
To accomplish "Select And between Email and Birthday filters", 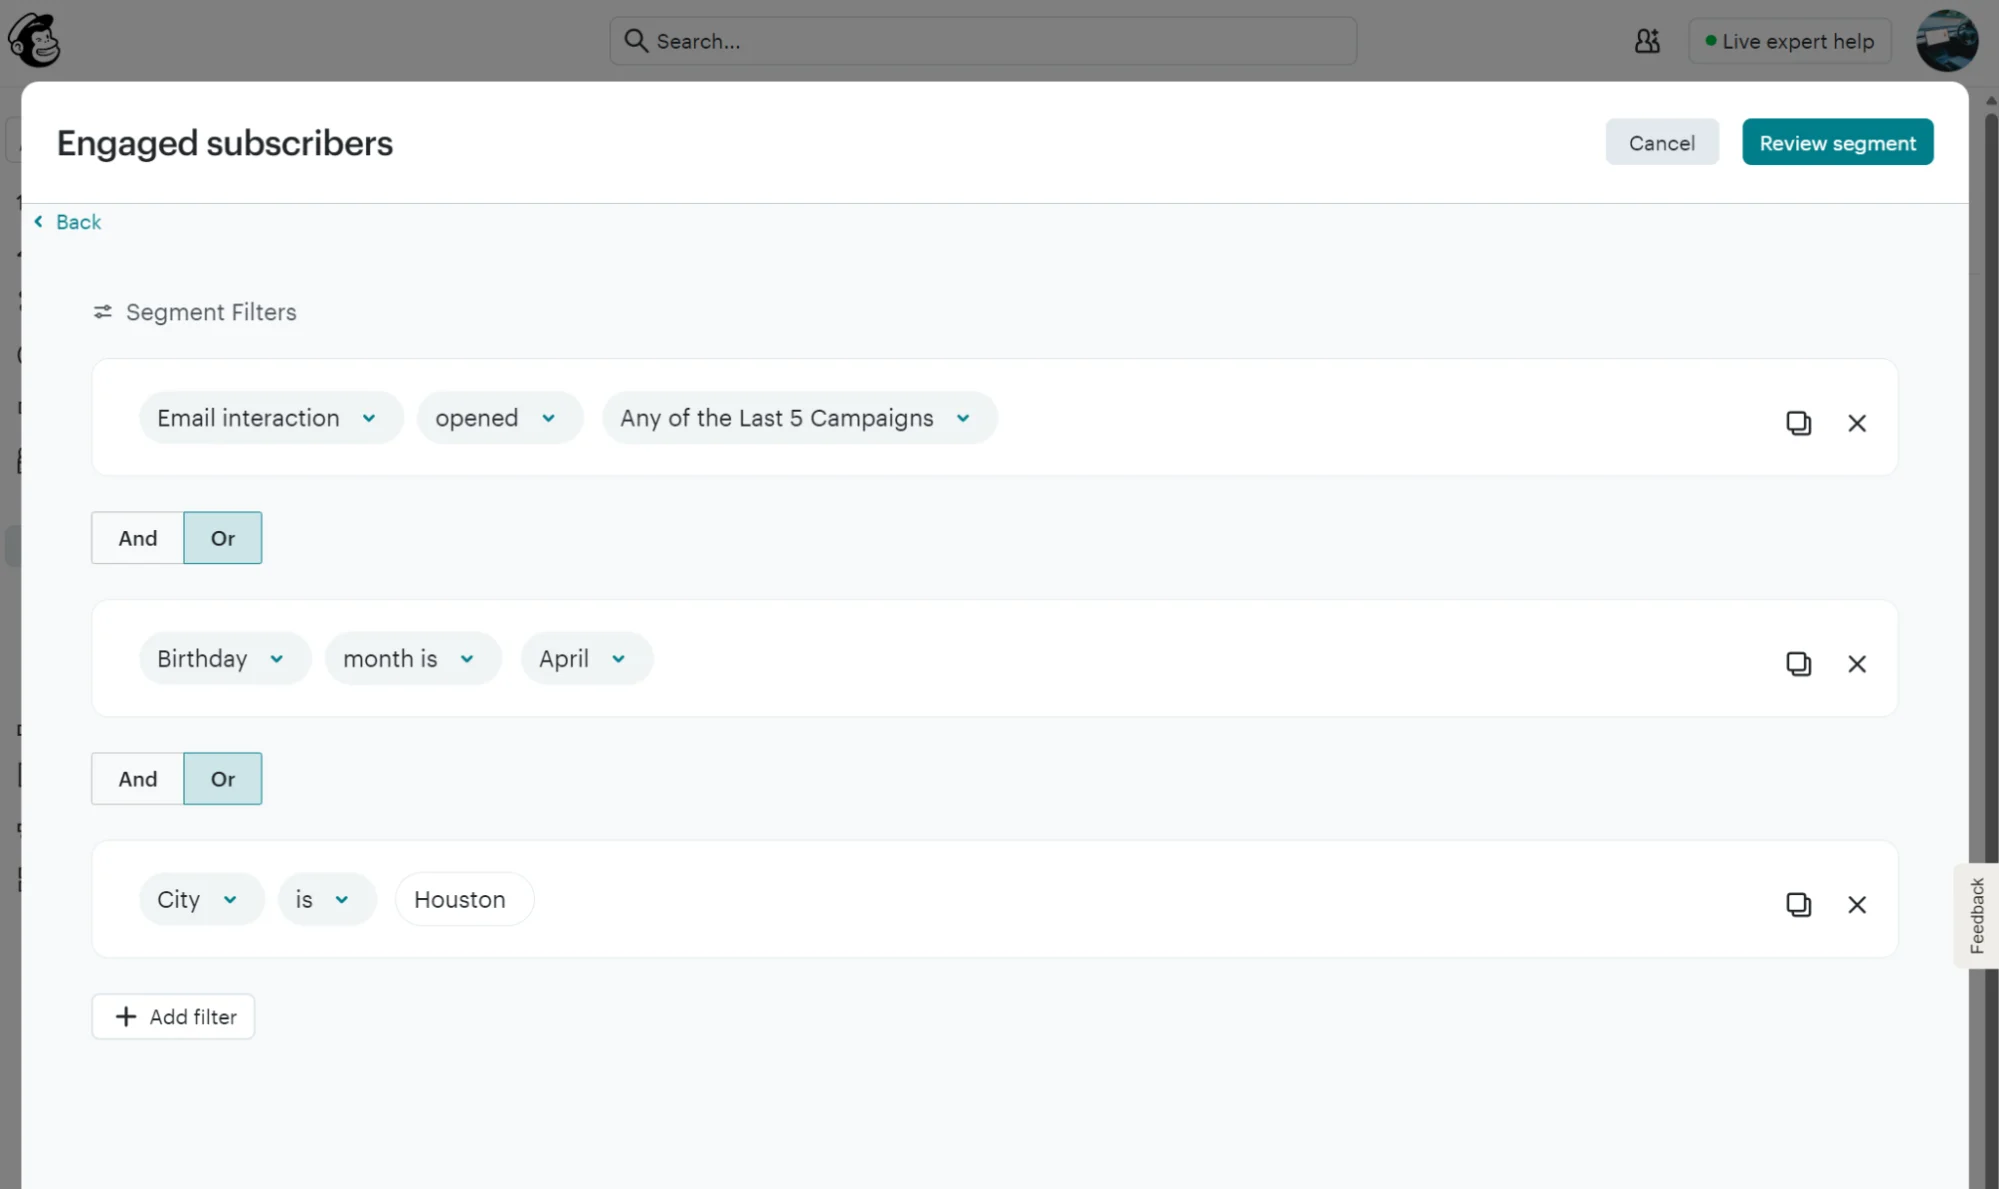I will pyautogui.click(x=138, y=538).
